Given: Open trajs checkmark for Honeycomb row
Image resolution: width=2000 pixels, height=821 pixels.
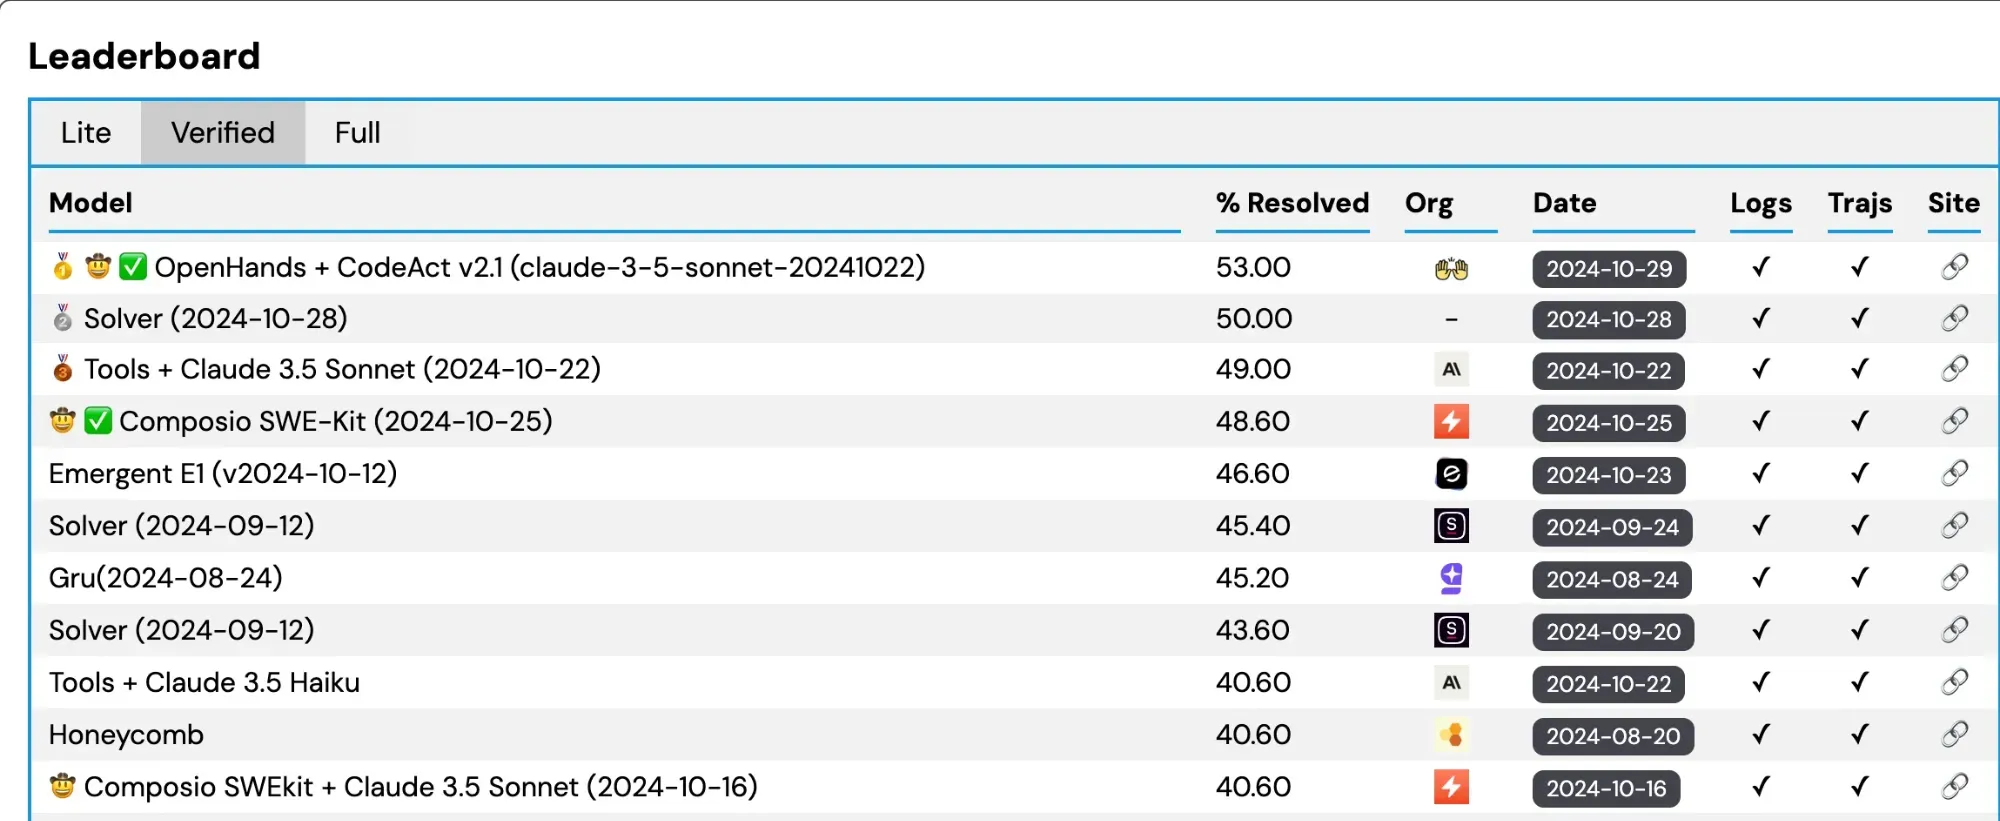Looking at the screenshot, I should pyautogui.click(x=1860, y=735).
